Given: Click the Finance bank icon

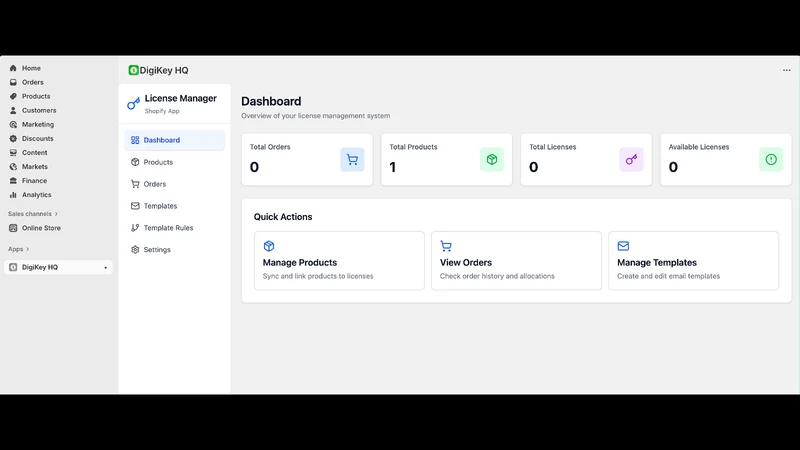Looking at the screenshot, I should tap(13, 181).
